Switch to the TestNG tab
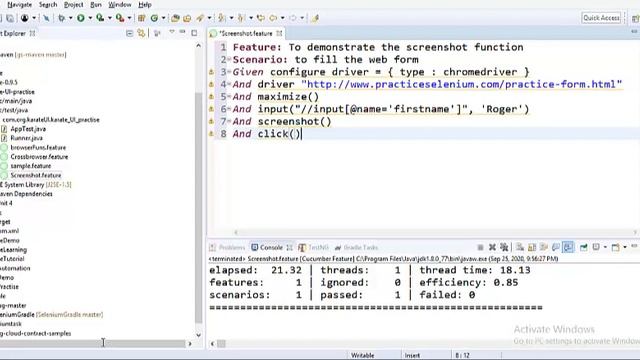 pos(313,247)
